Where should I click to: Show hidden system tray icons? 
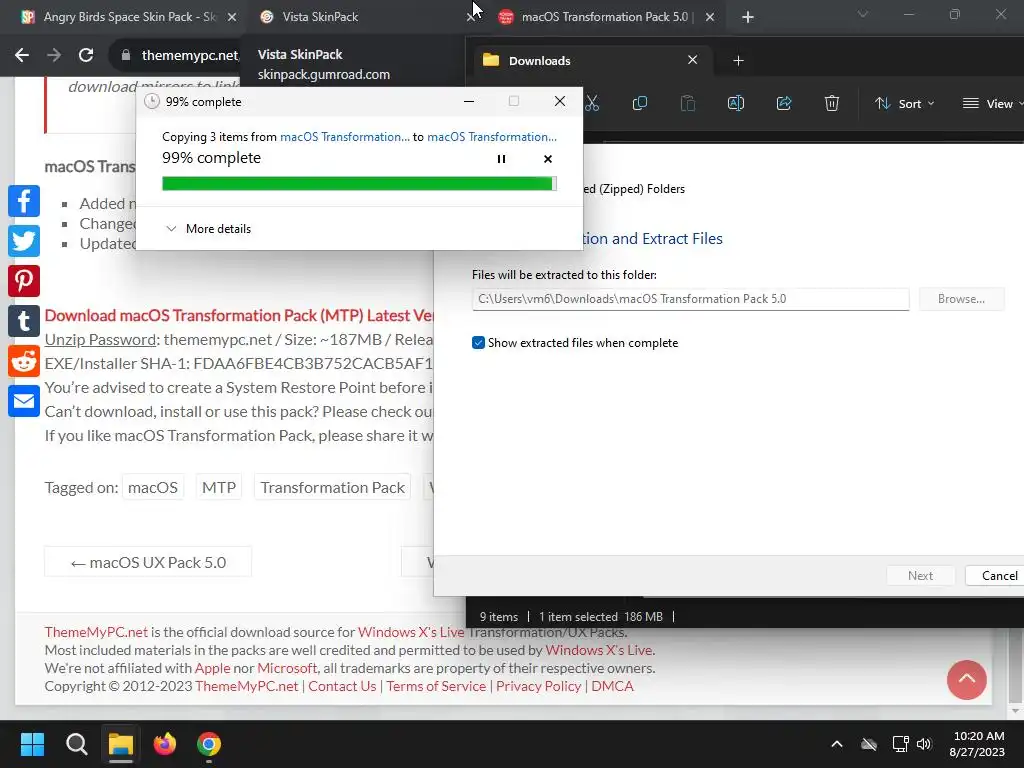(837, 744)
